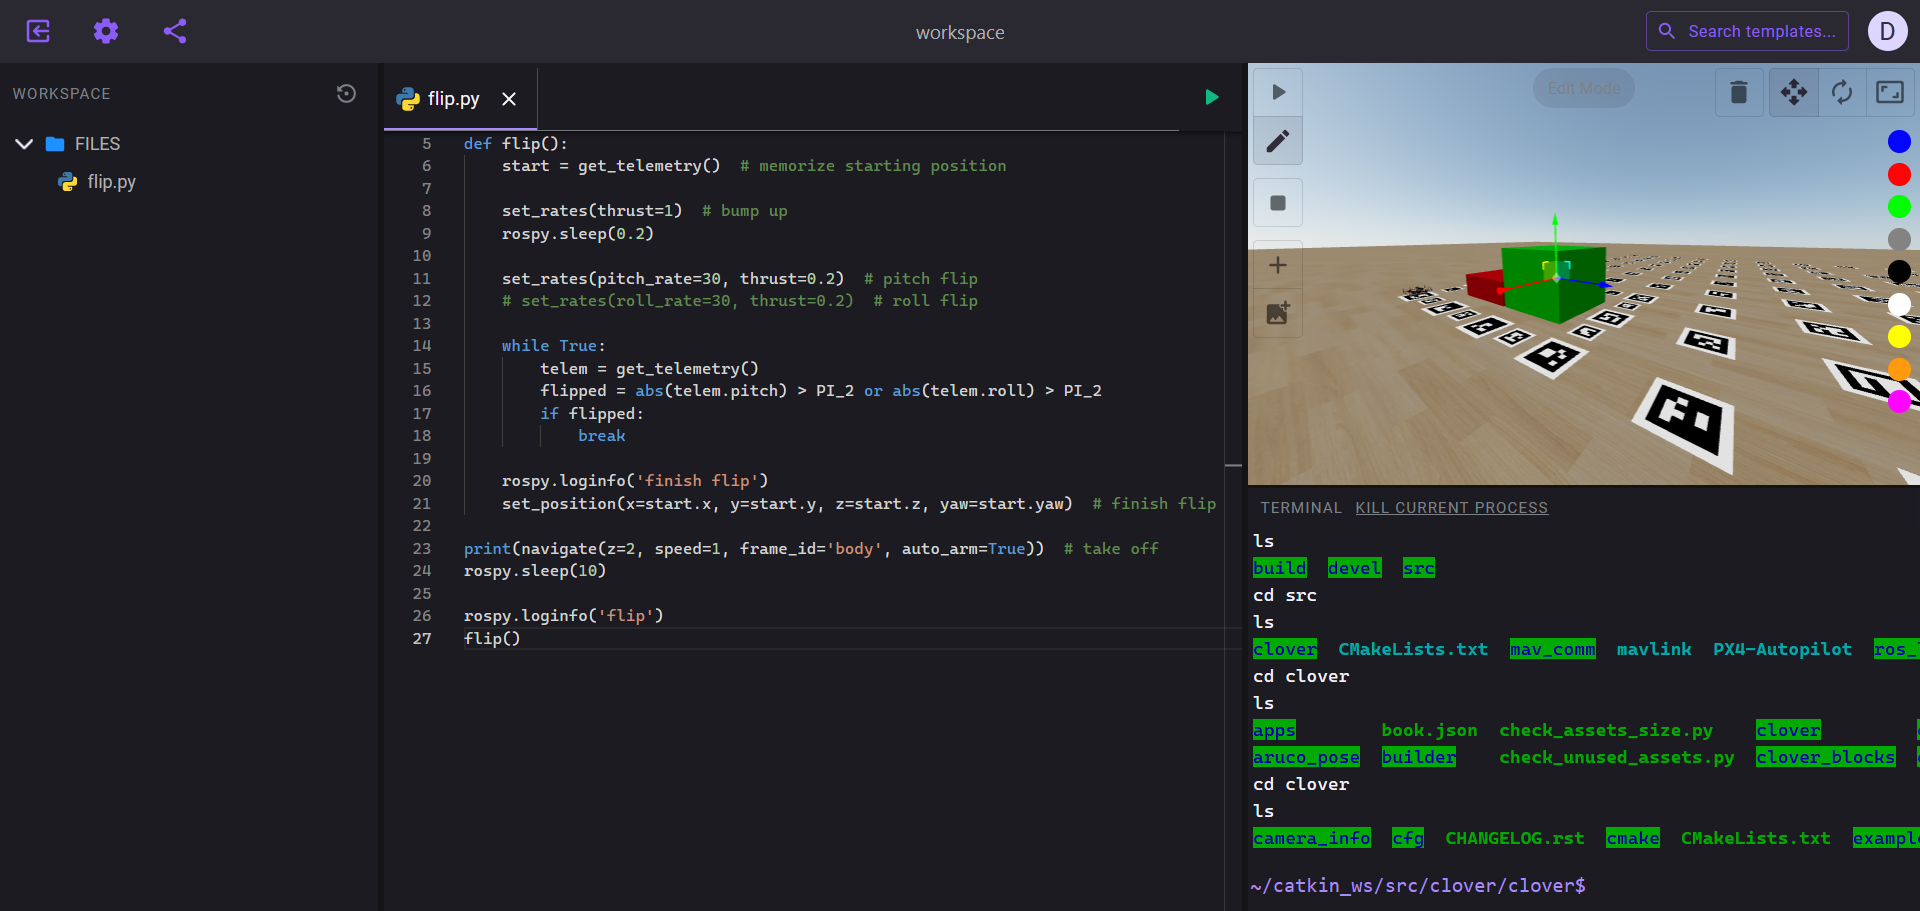Open flip.py in the file tree
The image size is (1920, 911).
[111, 182]
